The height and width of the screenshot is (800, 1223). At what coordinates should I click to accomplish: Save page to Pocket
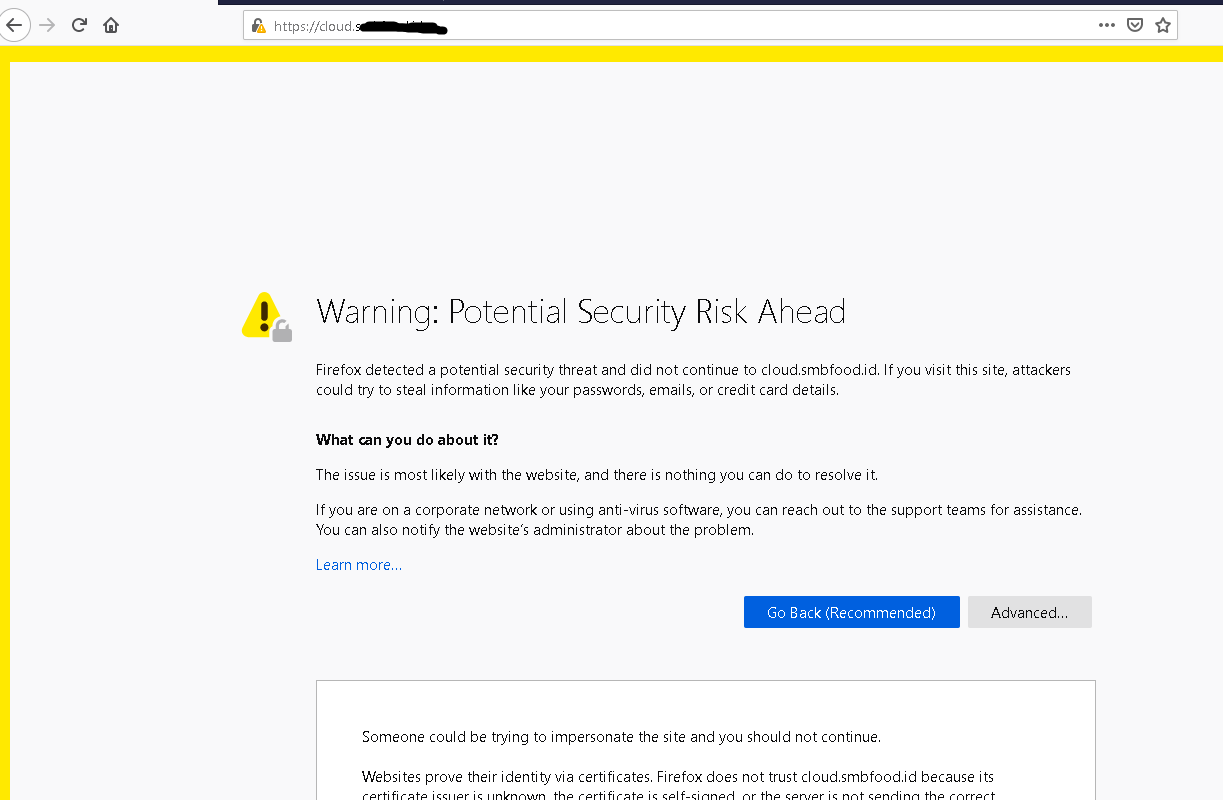click(x=1135, y=25)
